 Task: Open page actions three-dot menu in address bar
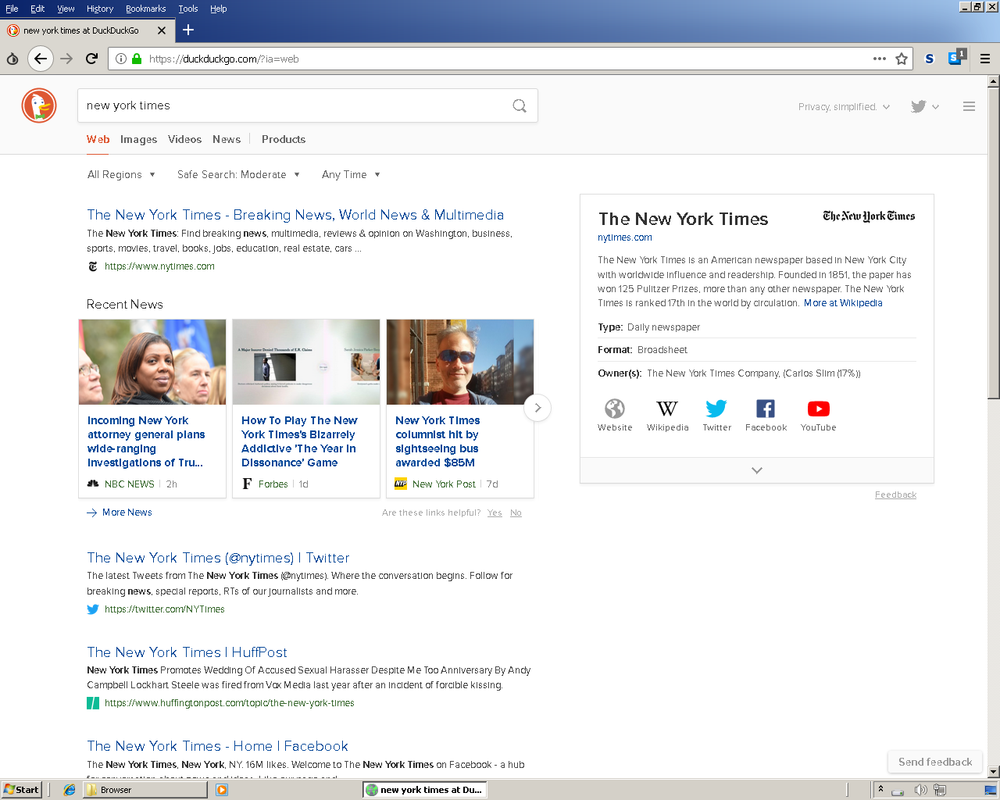point(879,59)
